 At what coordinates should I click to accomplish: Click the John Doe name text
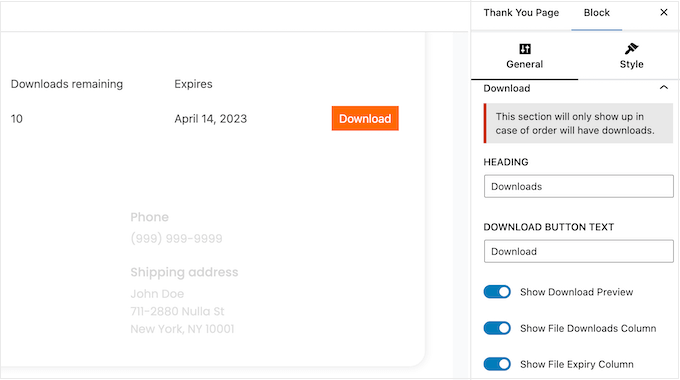point(157,294)
